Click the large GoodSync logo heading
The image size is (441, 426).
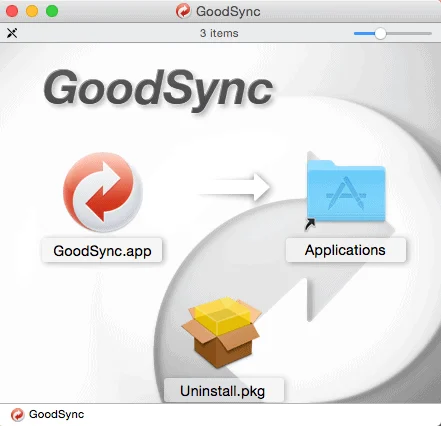158,89
